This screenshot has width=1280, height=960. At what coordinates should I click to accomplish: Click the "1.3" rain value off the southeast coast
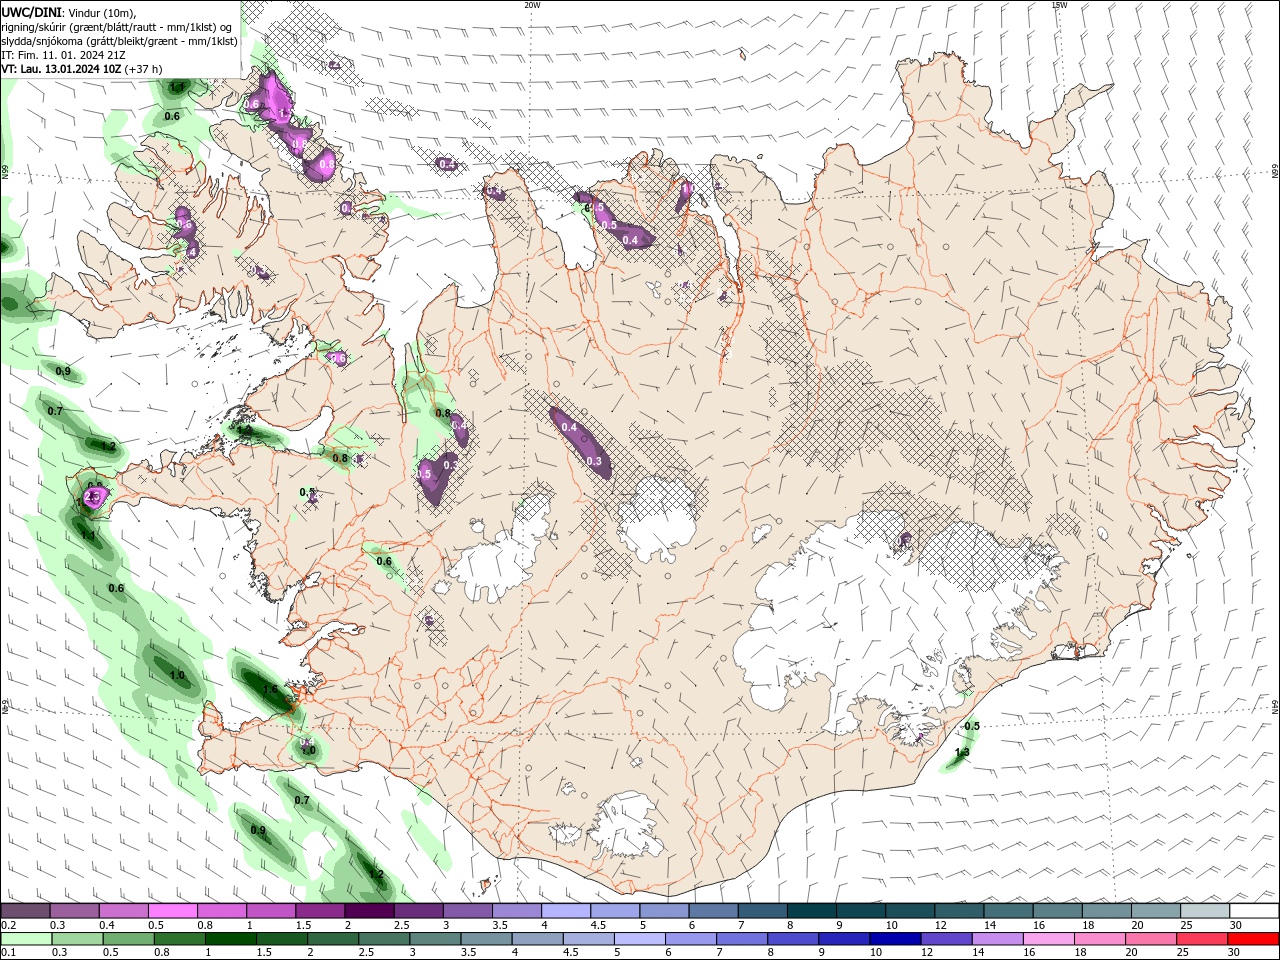point(962,752)
